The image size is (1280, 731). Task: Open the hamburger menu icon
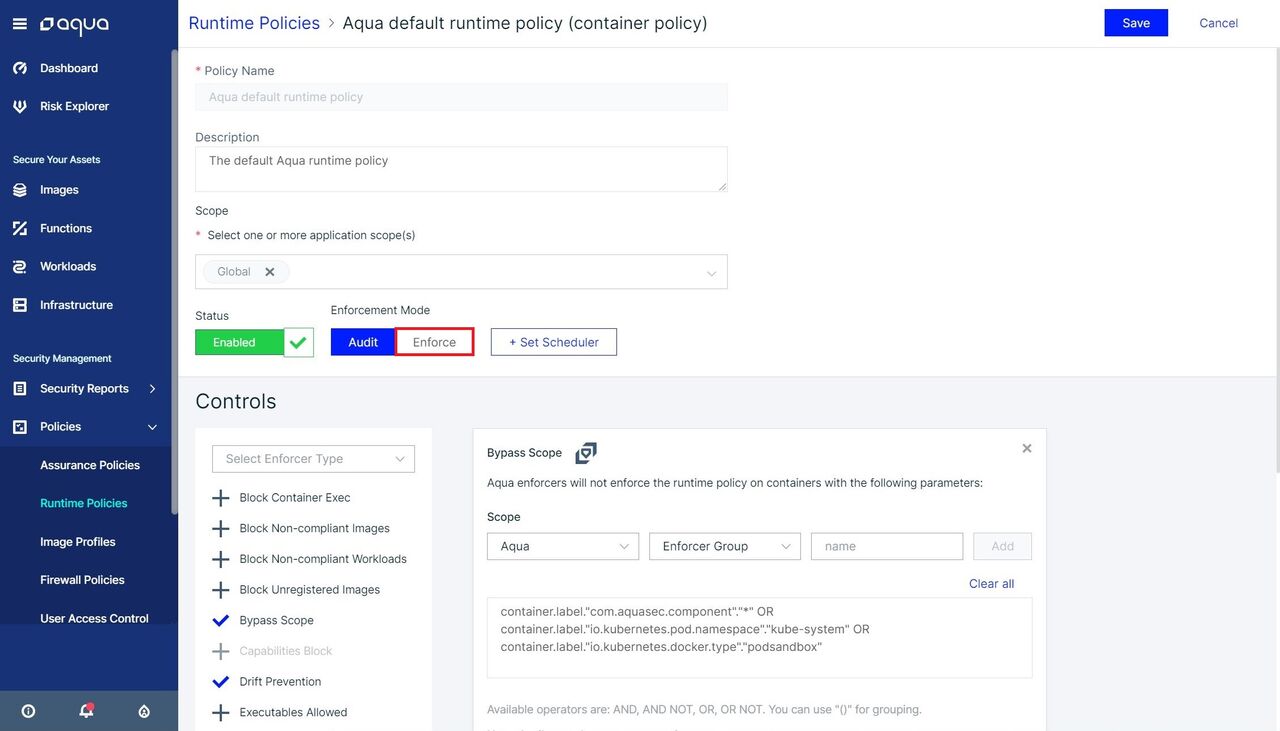coord(19,24)
